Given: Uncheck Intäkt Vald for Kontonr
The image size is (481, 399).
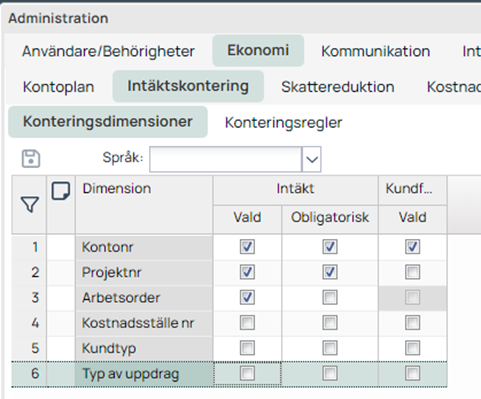Looking at the screenshot, I should 247,247.
